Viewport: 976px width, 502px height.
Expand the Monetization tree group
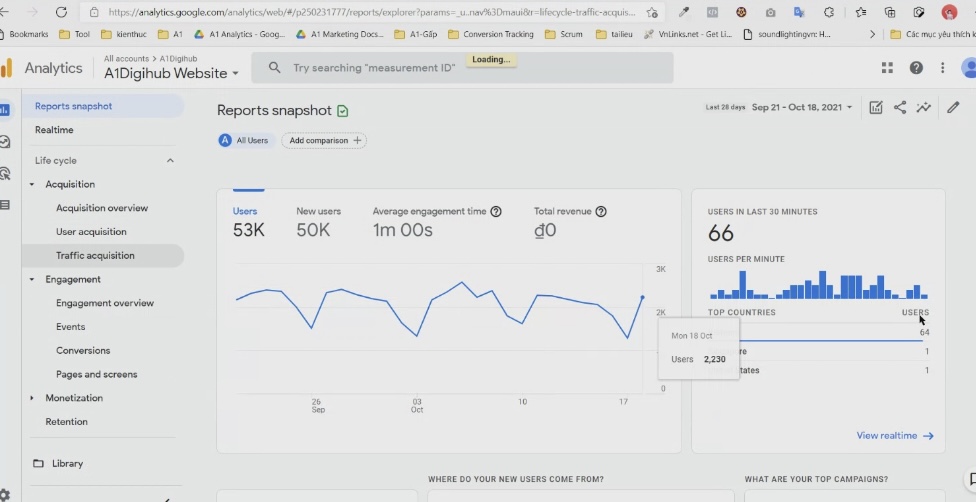pyautogui.click(x=32, y=398)
